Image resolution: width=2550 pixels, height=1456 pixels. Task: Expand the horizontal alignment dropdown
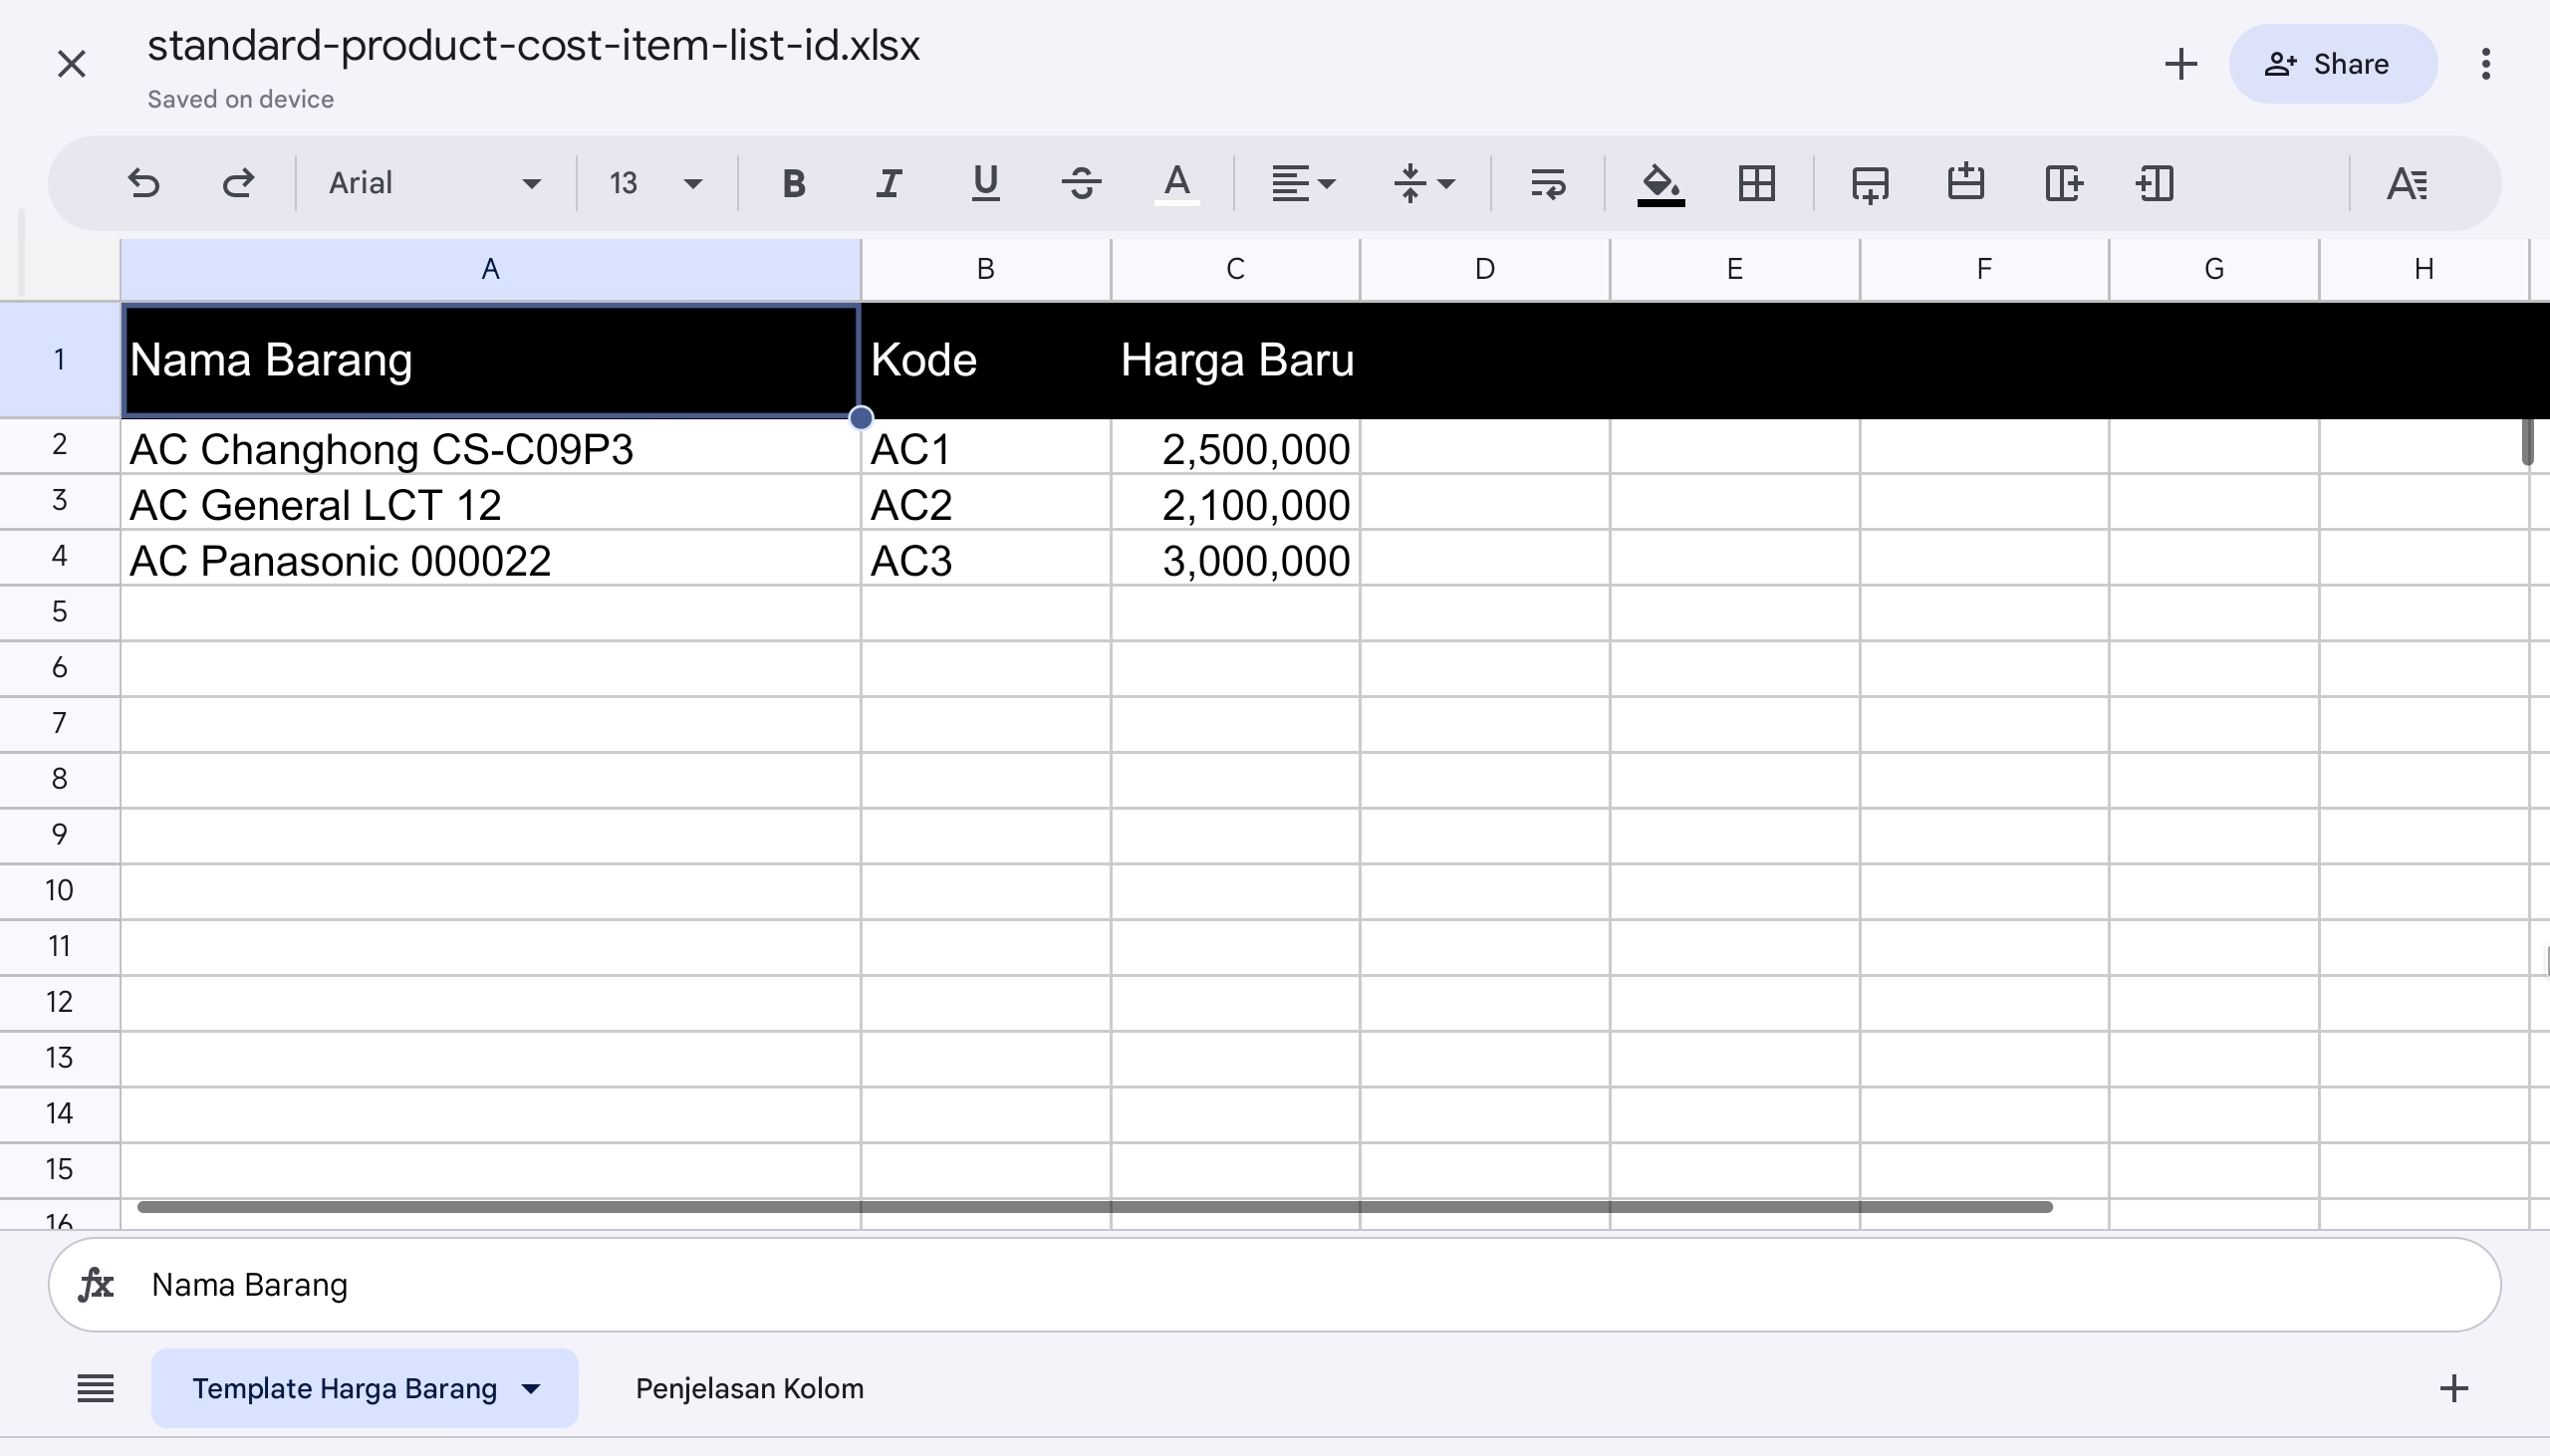coord(1302,183)
